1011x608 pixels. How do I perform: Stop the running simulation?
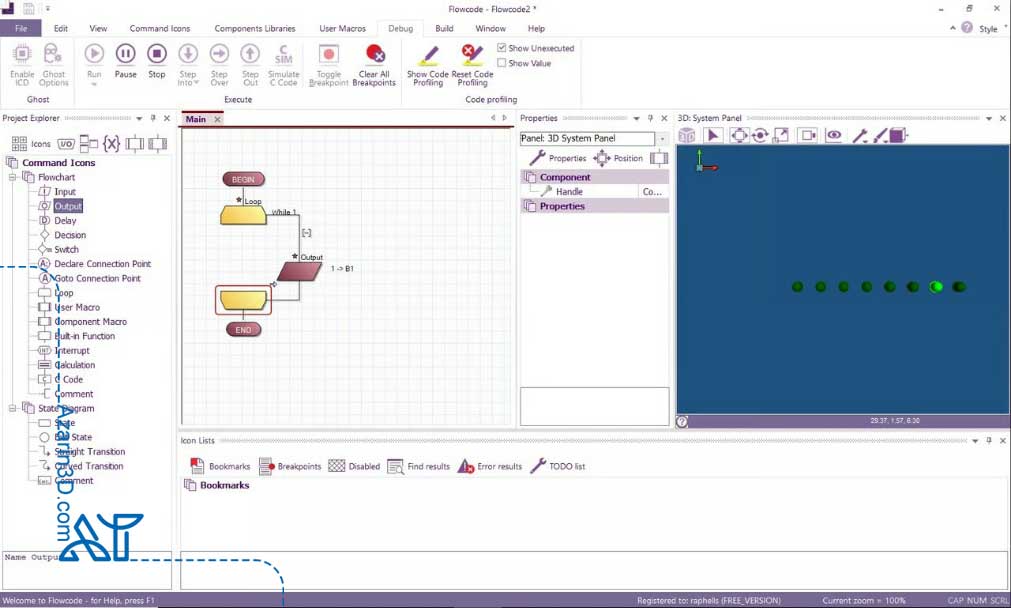(157, 54)
